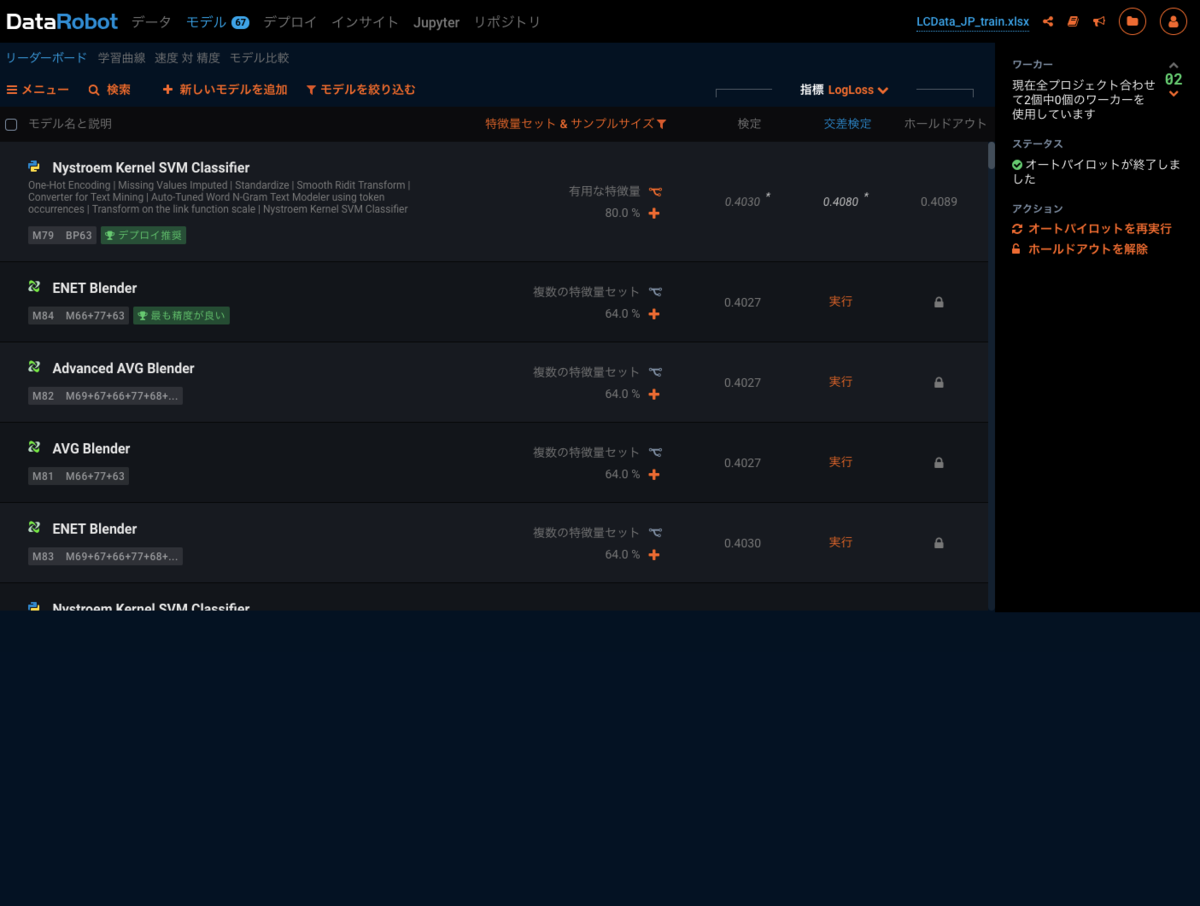Click the most-accurate badge on ENET Blender M84

tap(181, 315)
